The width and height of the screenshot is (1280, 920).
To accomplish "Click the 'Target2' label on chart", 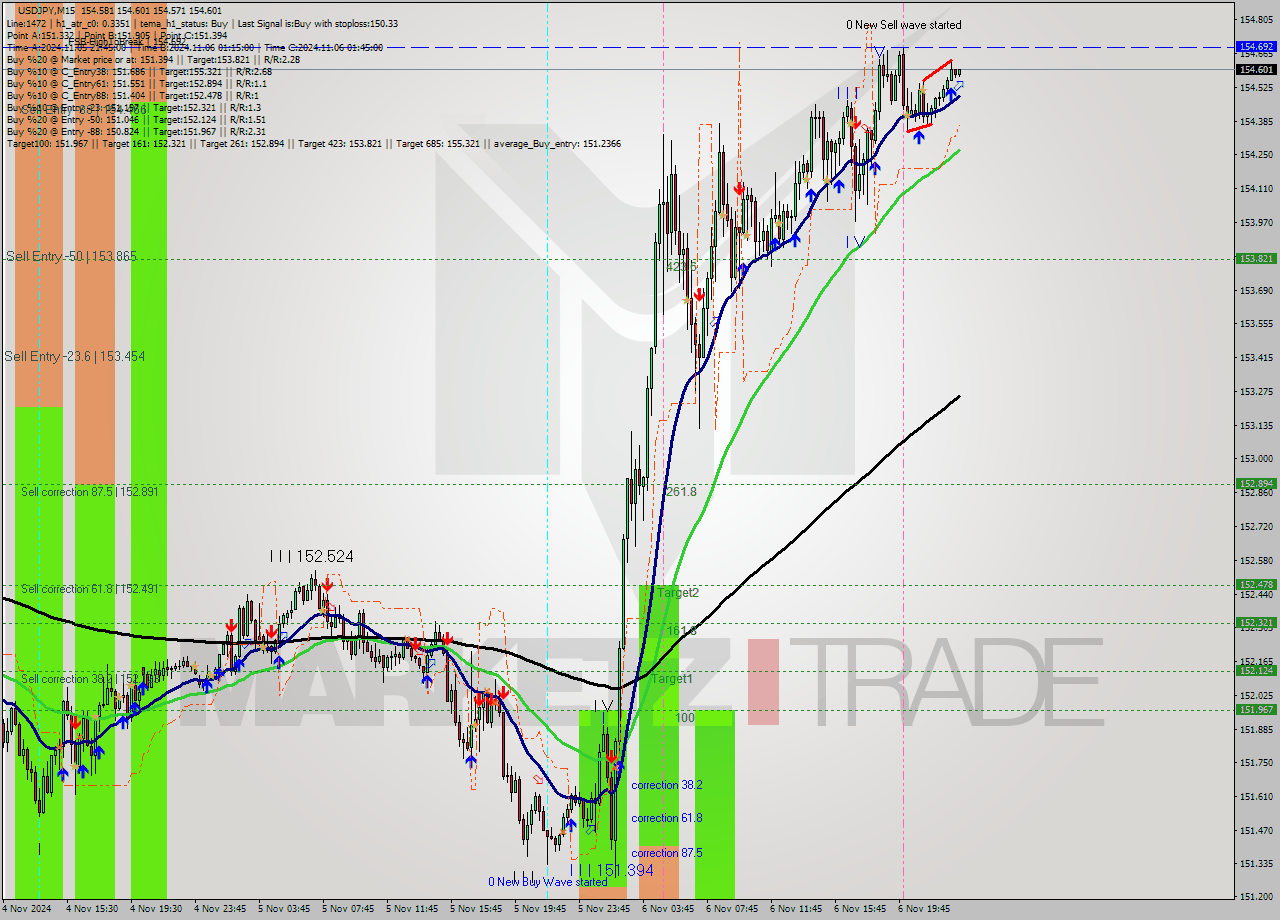I will click(677, 593).
